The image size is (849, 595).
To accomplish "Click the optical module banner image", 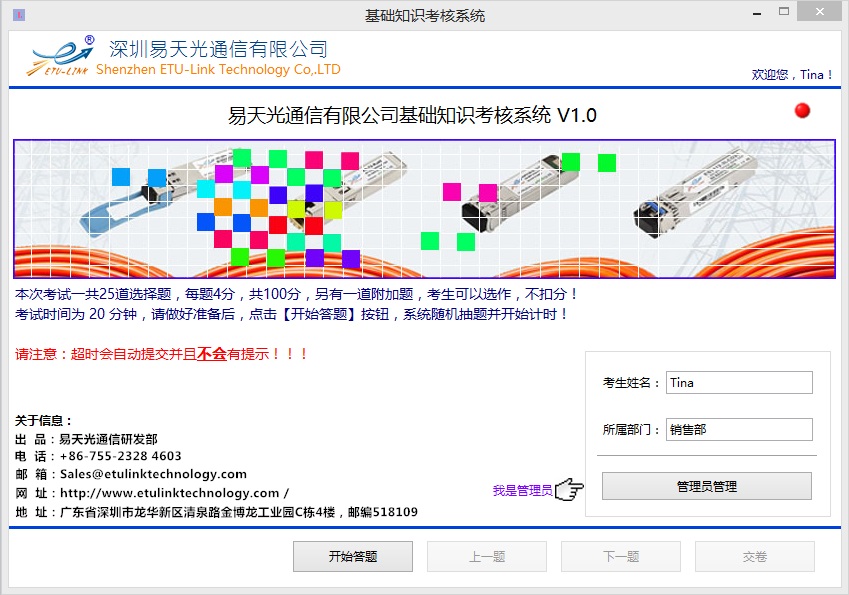I will pyautogui.click(x=424, y=209).
